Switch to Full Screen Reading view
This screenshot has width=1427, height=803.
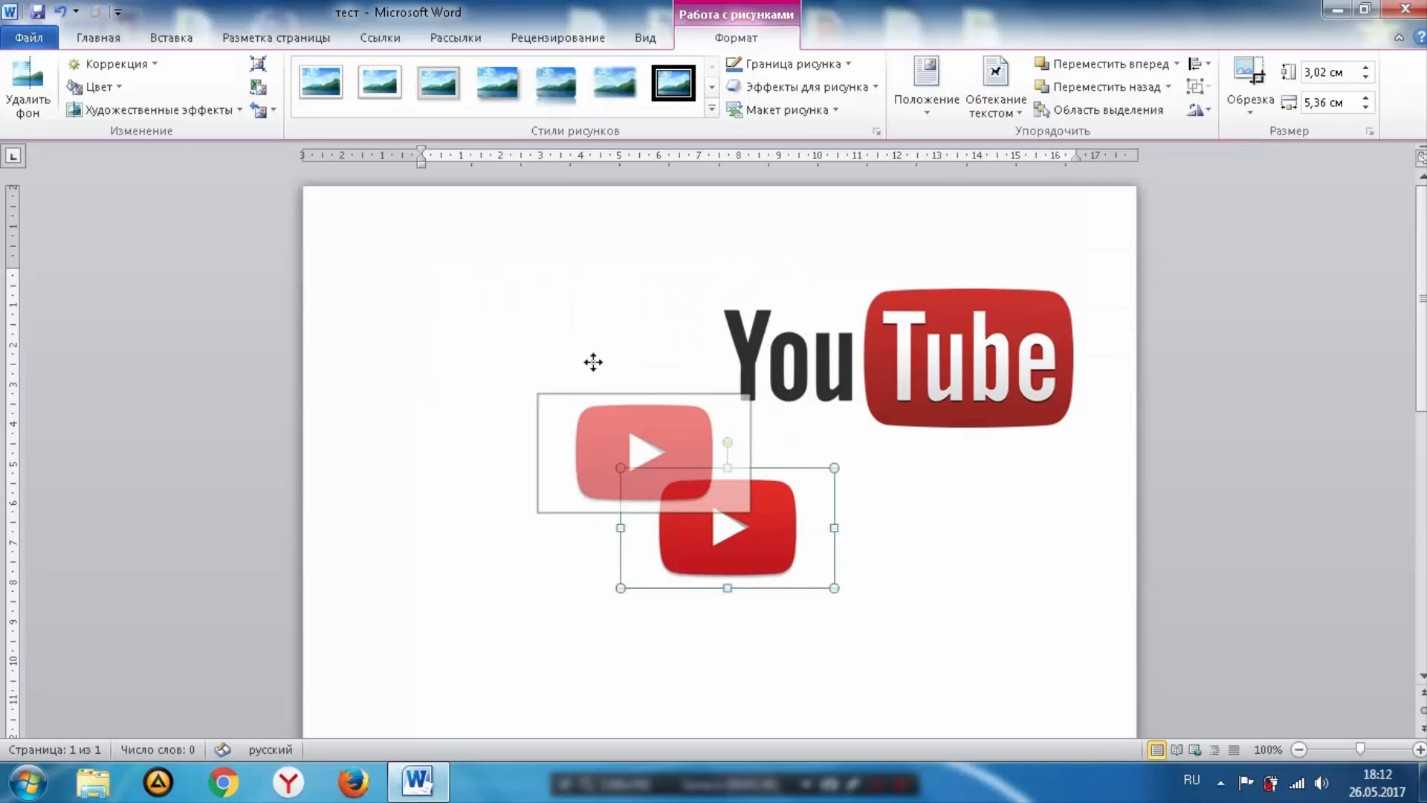pos(1176,750)
